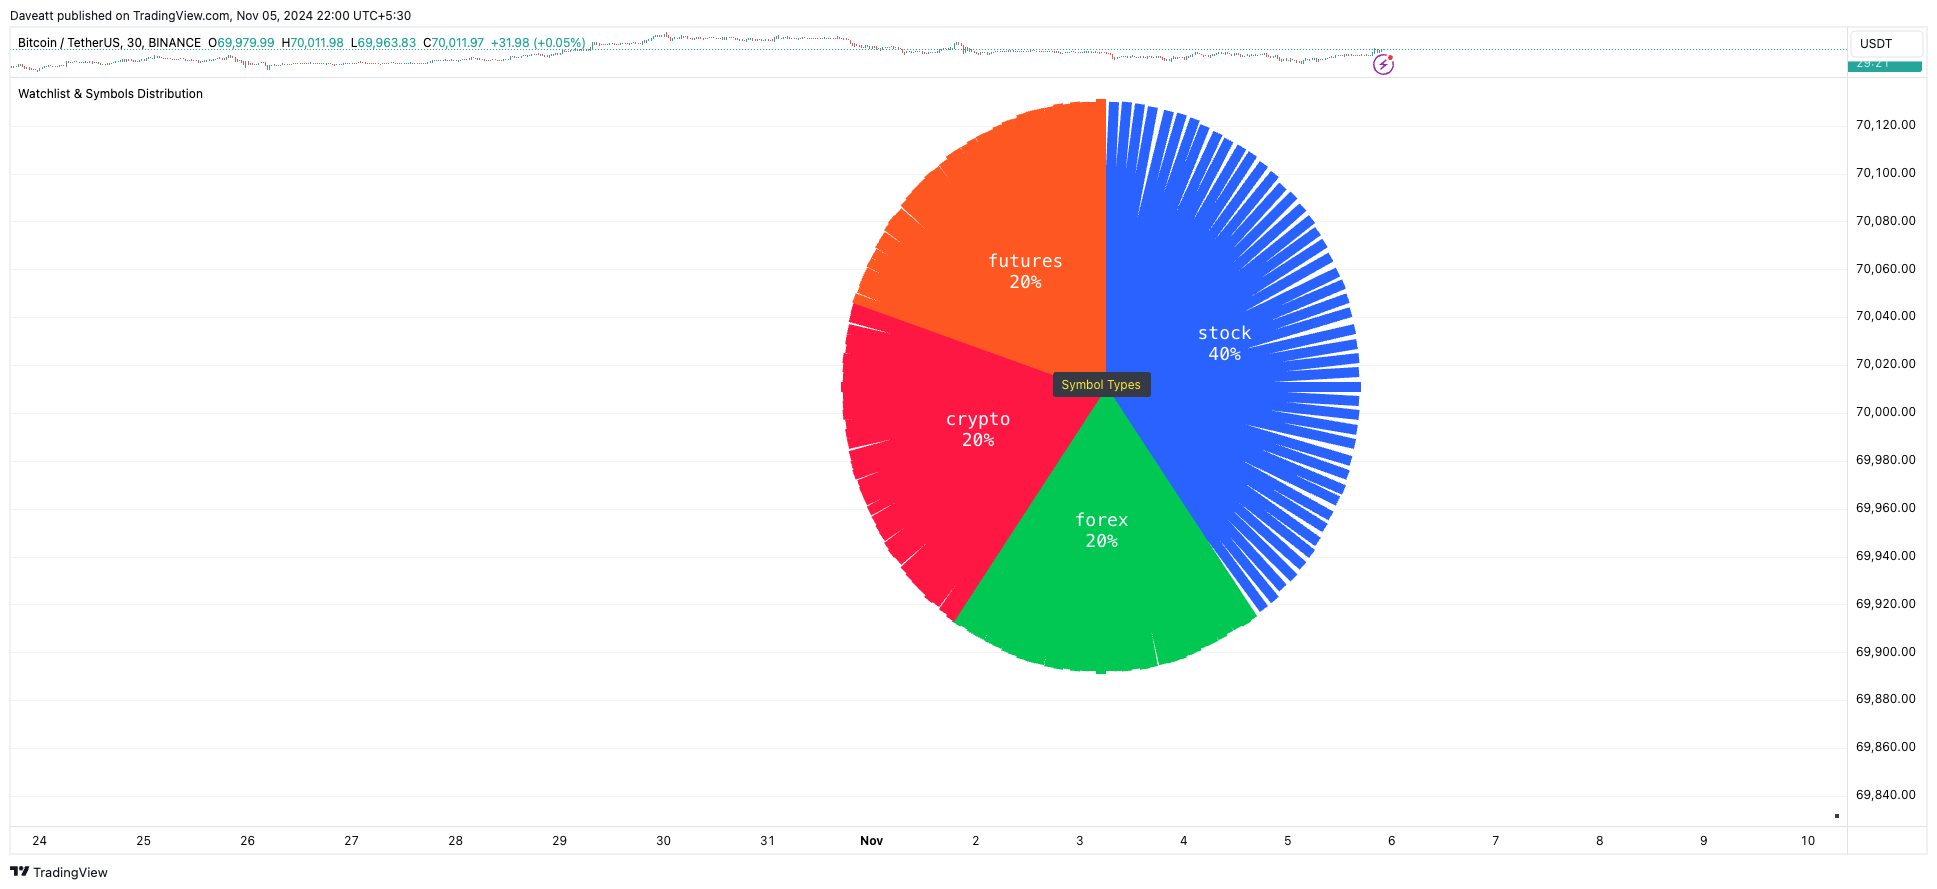Viewport: 1937px width, 889px height.
Task: Click the 8 date axis label
Action: click(1600, 841)
